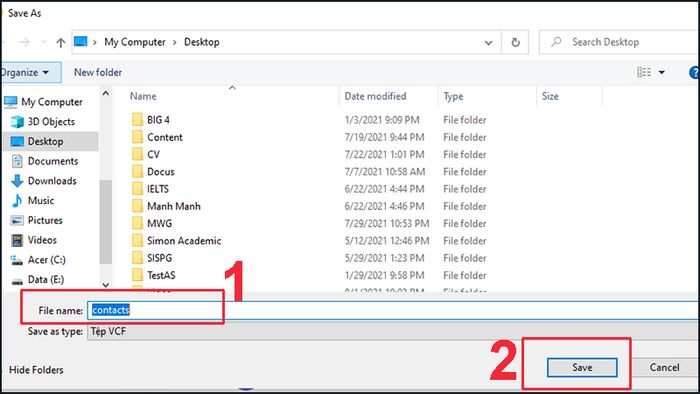The height and width of the screenshot is (394, 700).
Task: Open the Organize dropdown menu
Action: (x=25, y=72)
